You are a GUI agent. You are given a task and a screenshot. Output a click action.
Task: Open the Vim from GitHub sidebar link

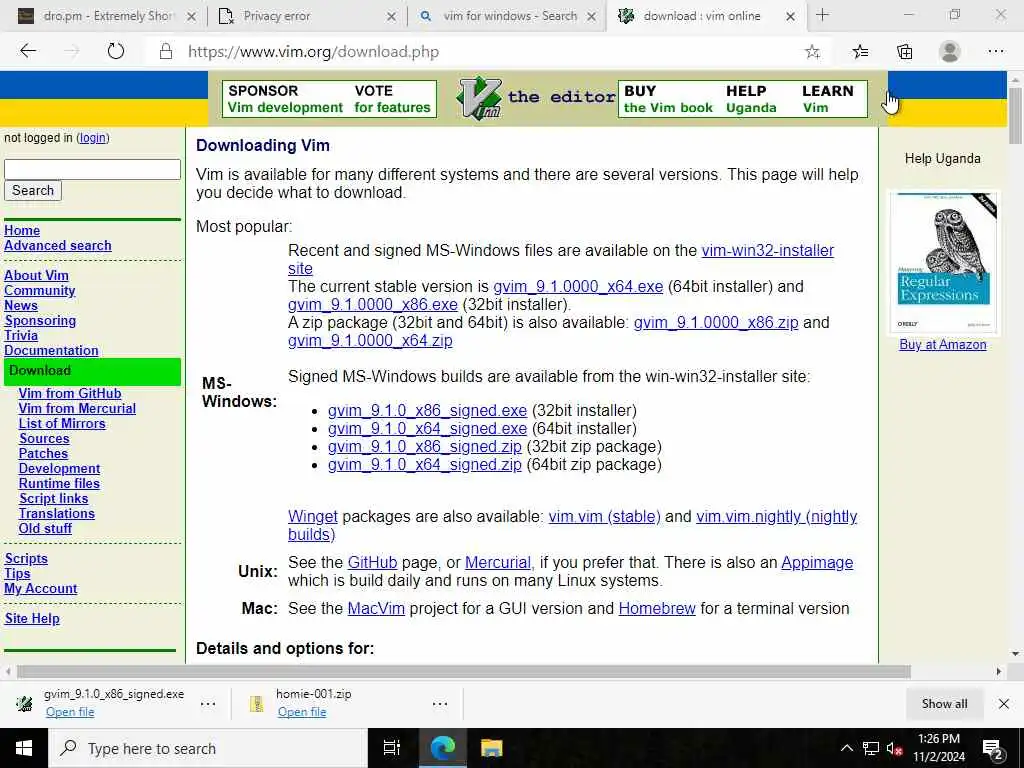pos(70,394)
